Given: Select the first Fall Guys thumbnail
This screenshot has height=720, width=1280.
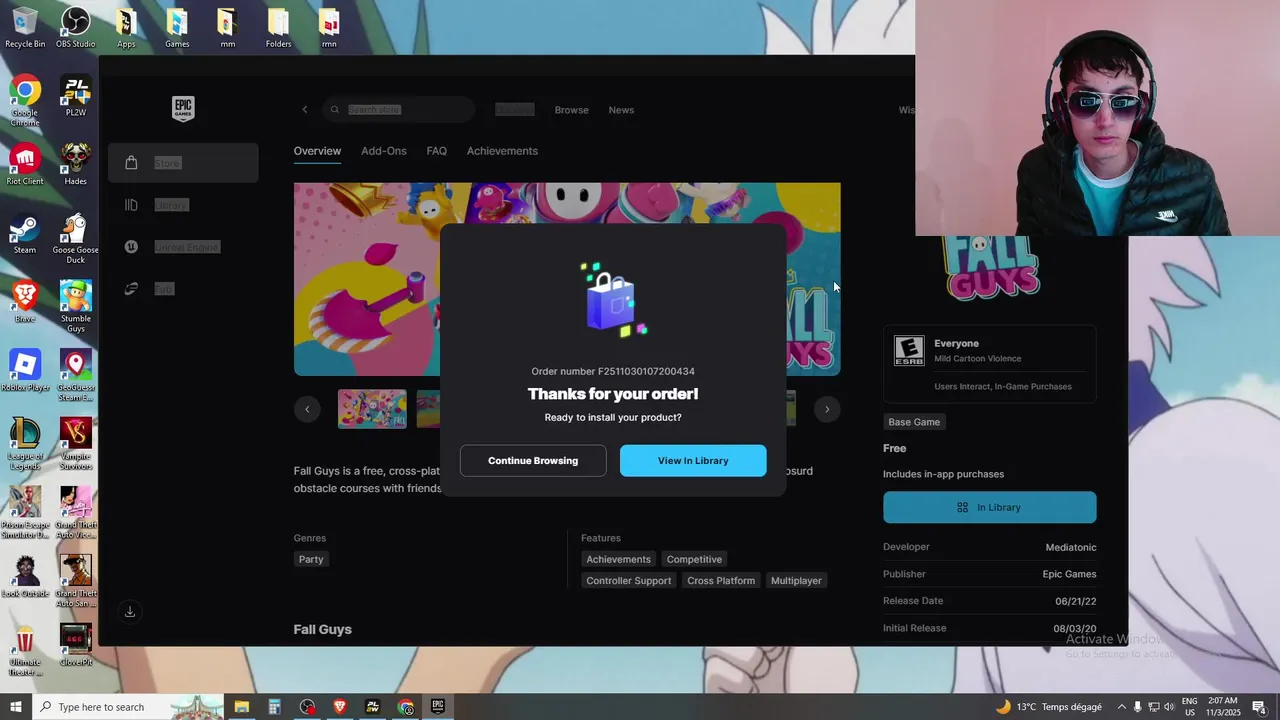Looking at the screenshot, I should coord(372,409).
